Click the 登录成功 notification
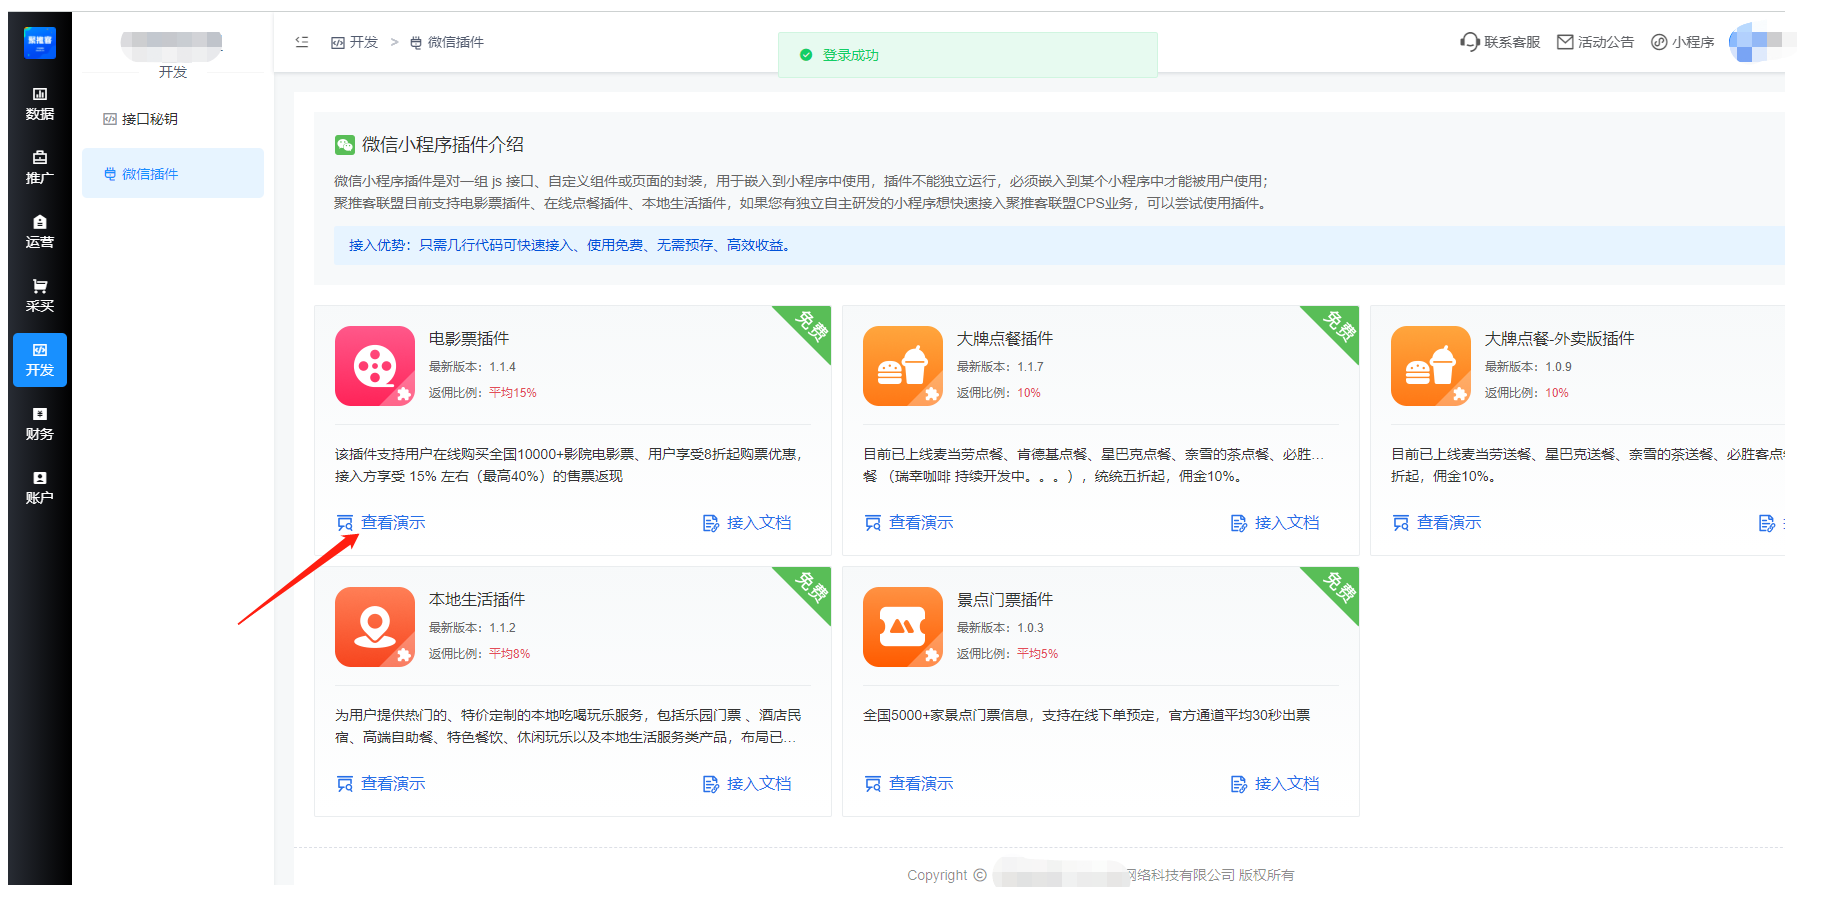 pyautogui.click(x=968, y=55)
